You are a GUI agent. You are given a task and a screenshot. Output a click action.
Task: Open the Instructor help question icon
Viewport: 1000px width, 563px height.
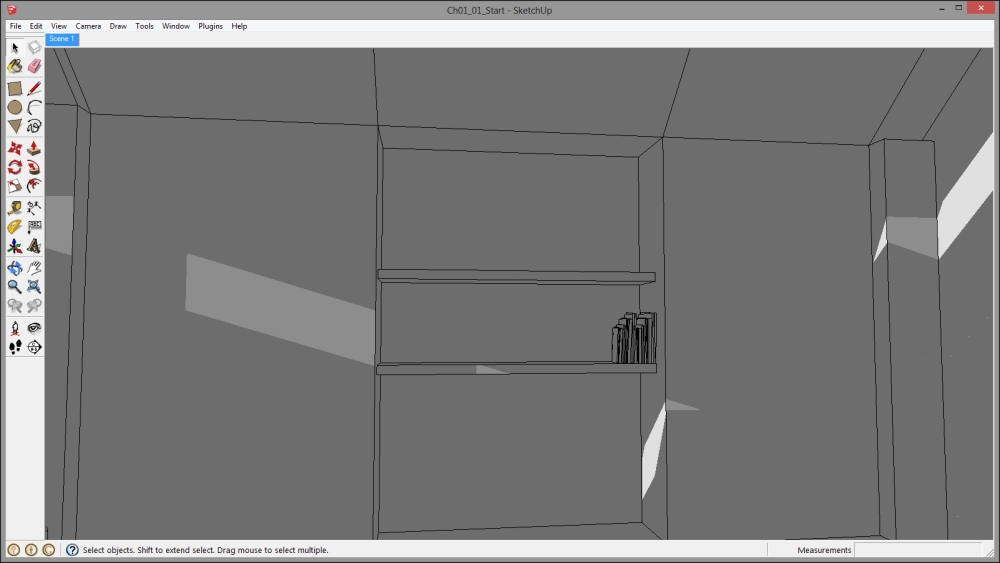click(72, 550)
